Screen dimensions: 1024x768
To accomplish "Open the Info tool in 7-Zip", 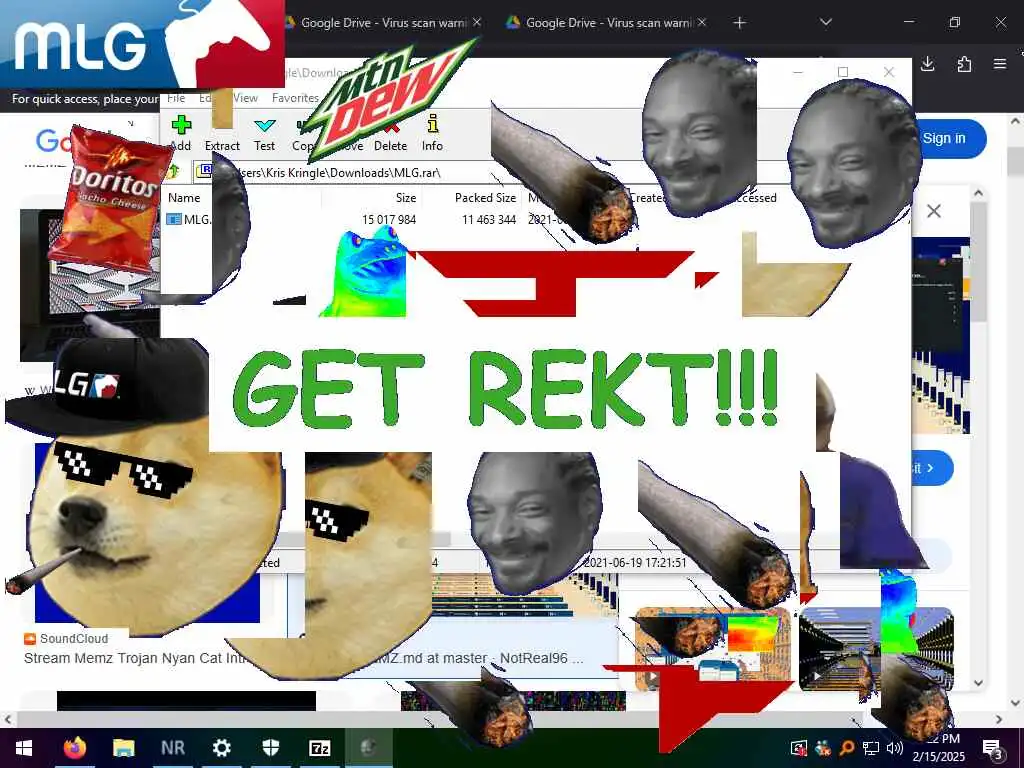I will 432,133.
